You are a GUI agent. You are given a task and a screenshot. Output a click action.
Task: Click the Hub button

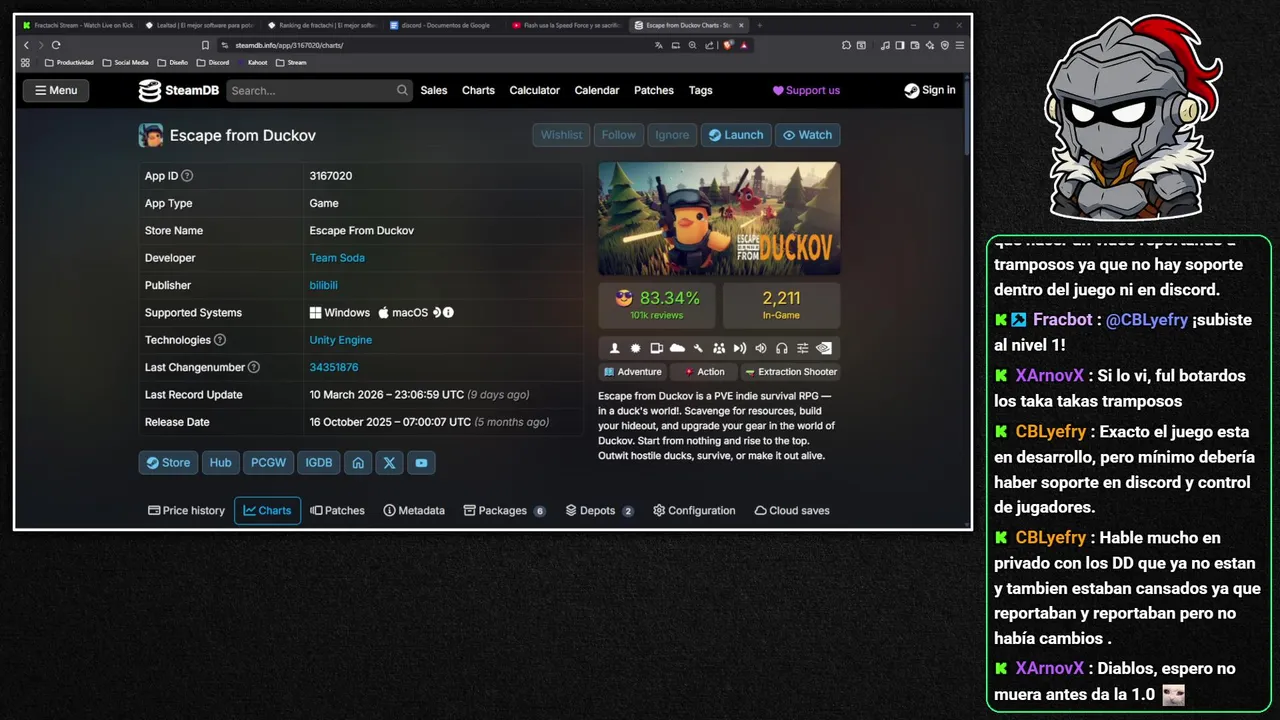coord(220,463)
